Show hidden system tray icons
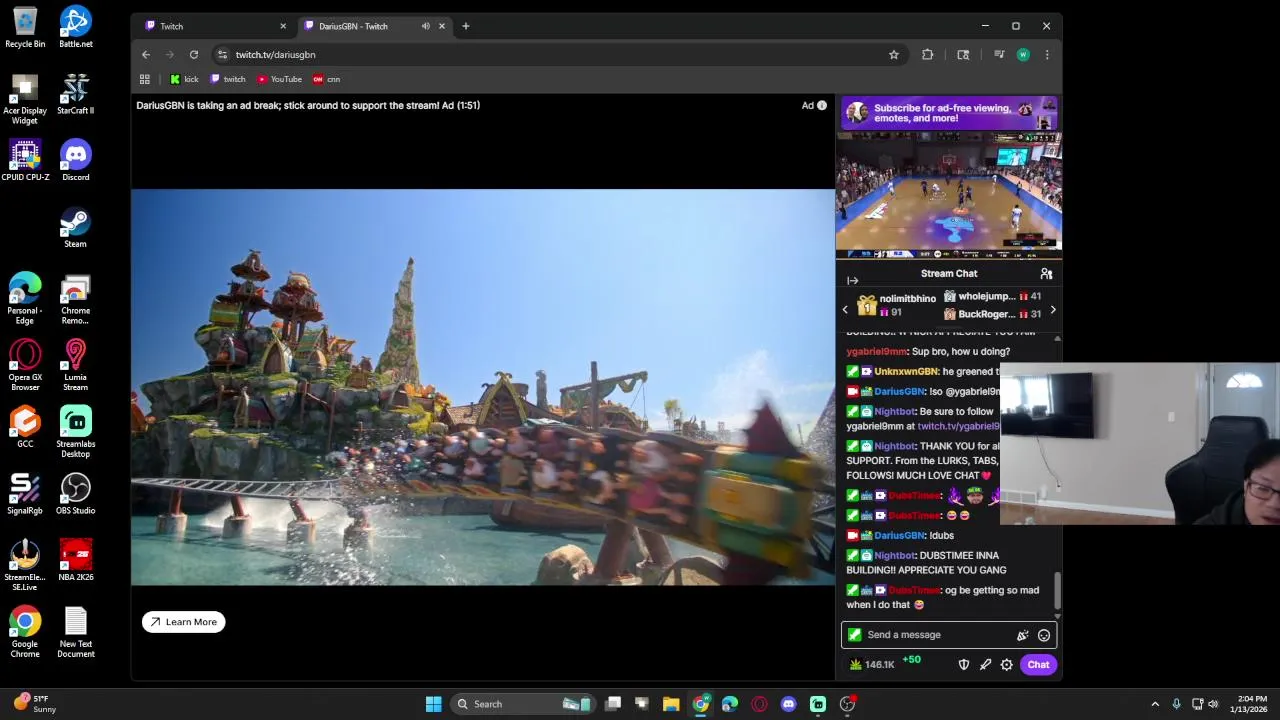Viewport: 1280px width, 720px height. click(1155, 704)
